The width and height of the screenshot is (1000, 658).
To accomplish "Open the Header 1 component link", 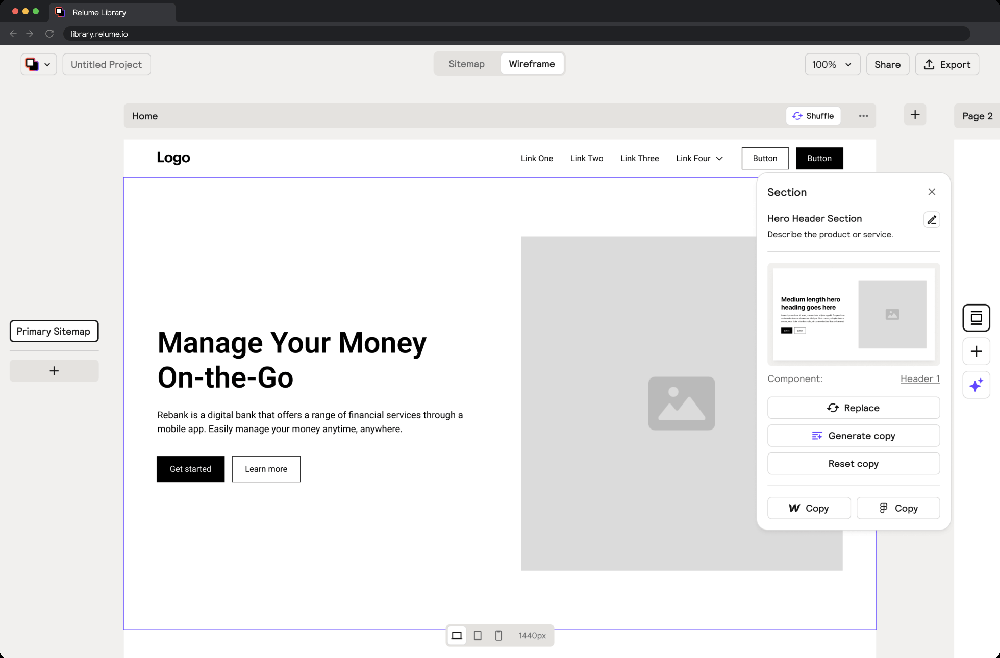I will pos(920,378).
